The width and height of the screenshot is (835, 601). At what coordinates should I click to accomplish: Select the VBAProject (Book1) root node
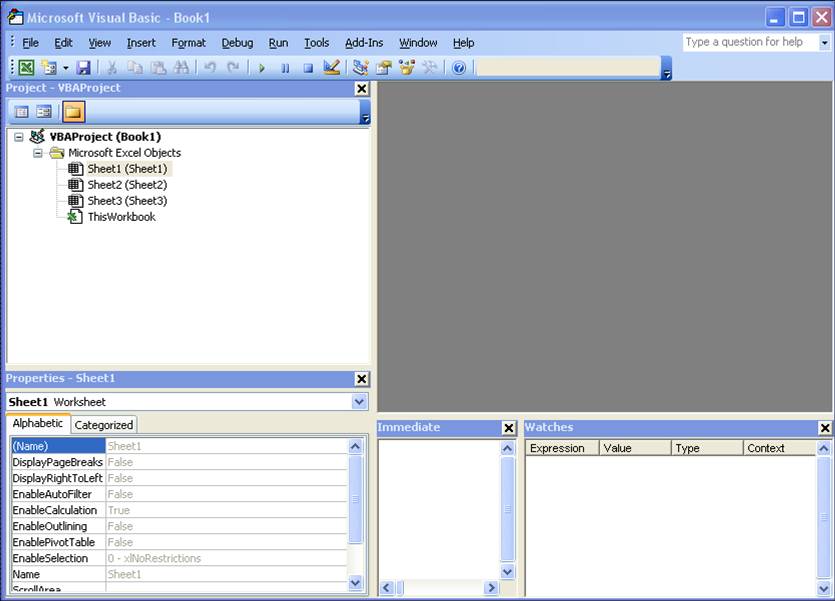tap(105, 137)
